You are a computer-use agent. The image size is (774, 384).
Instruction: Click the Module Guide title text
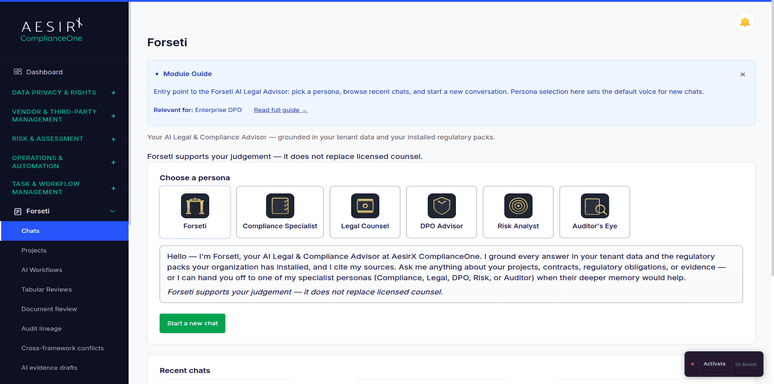(188, 74)
